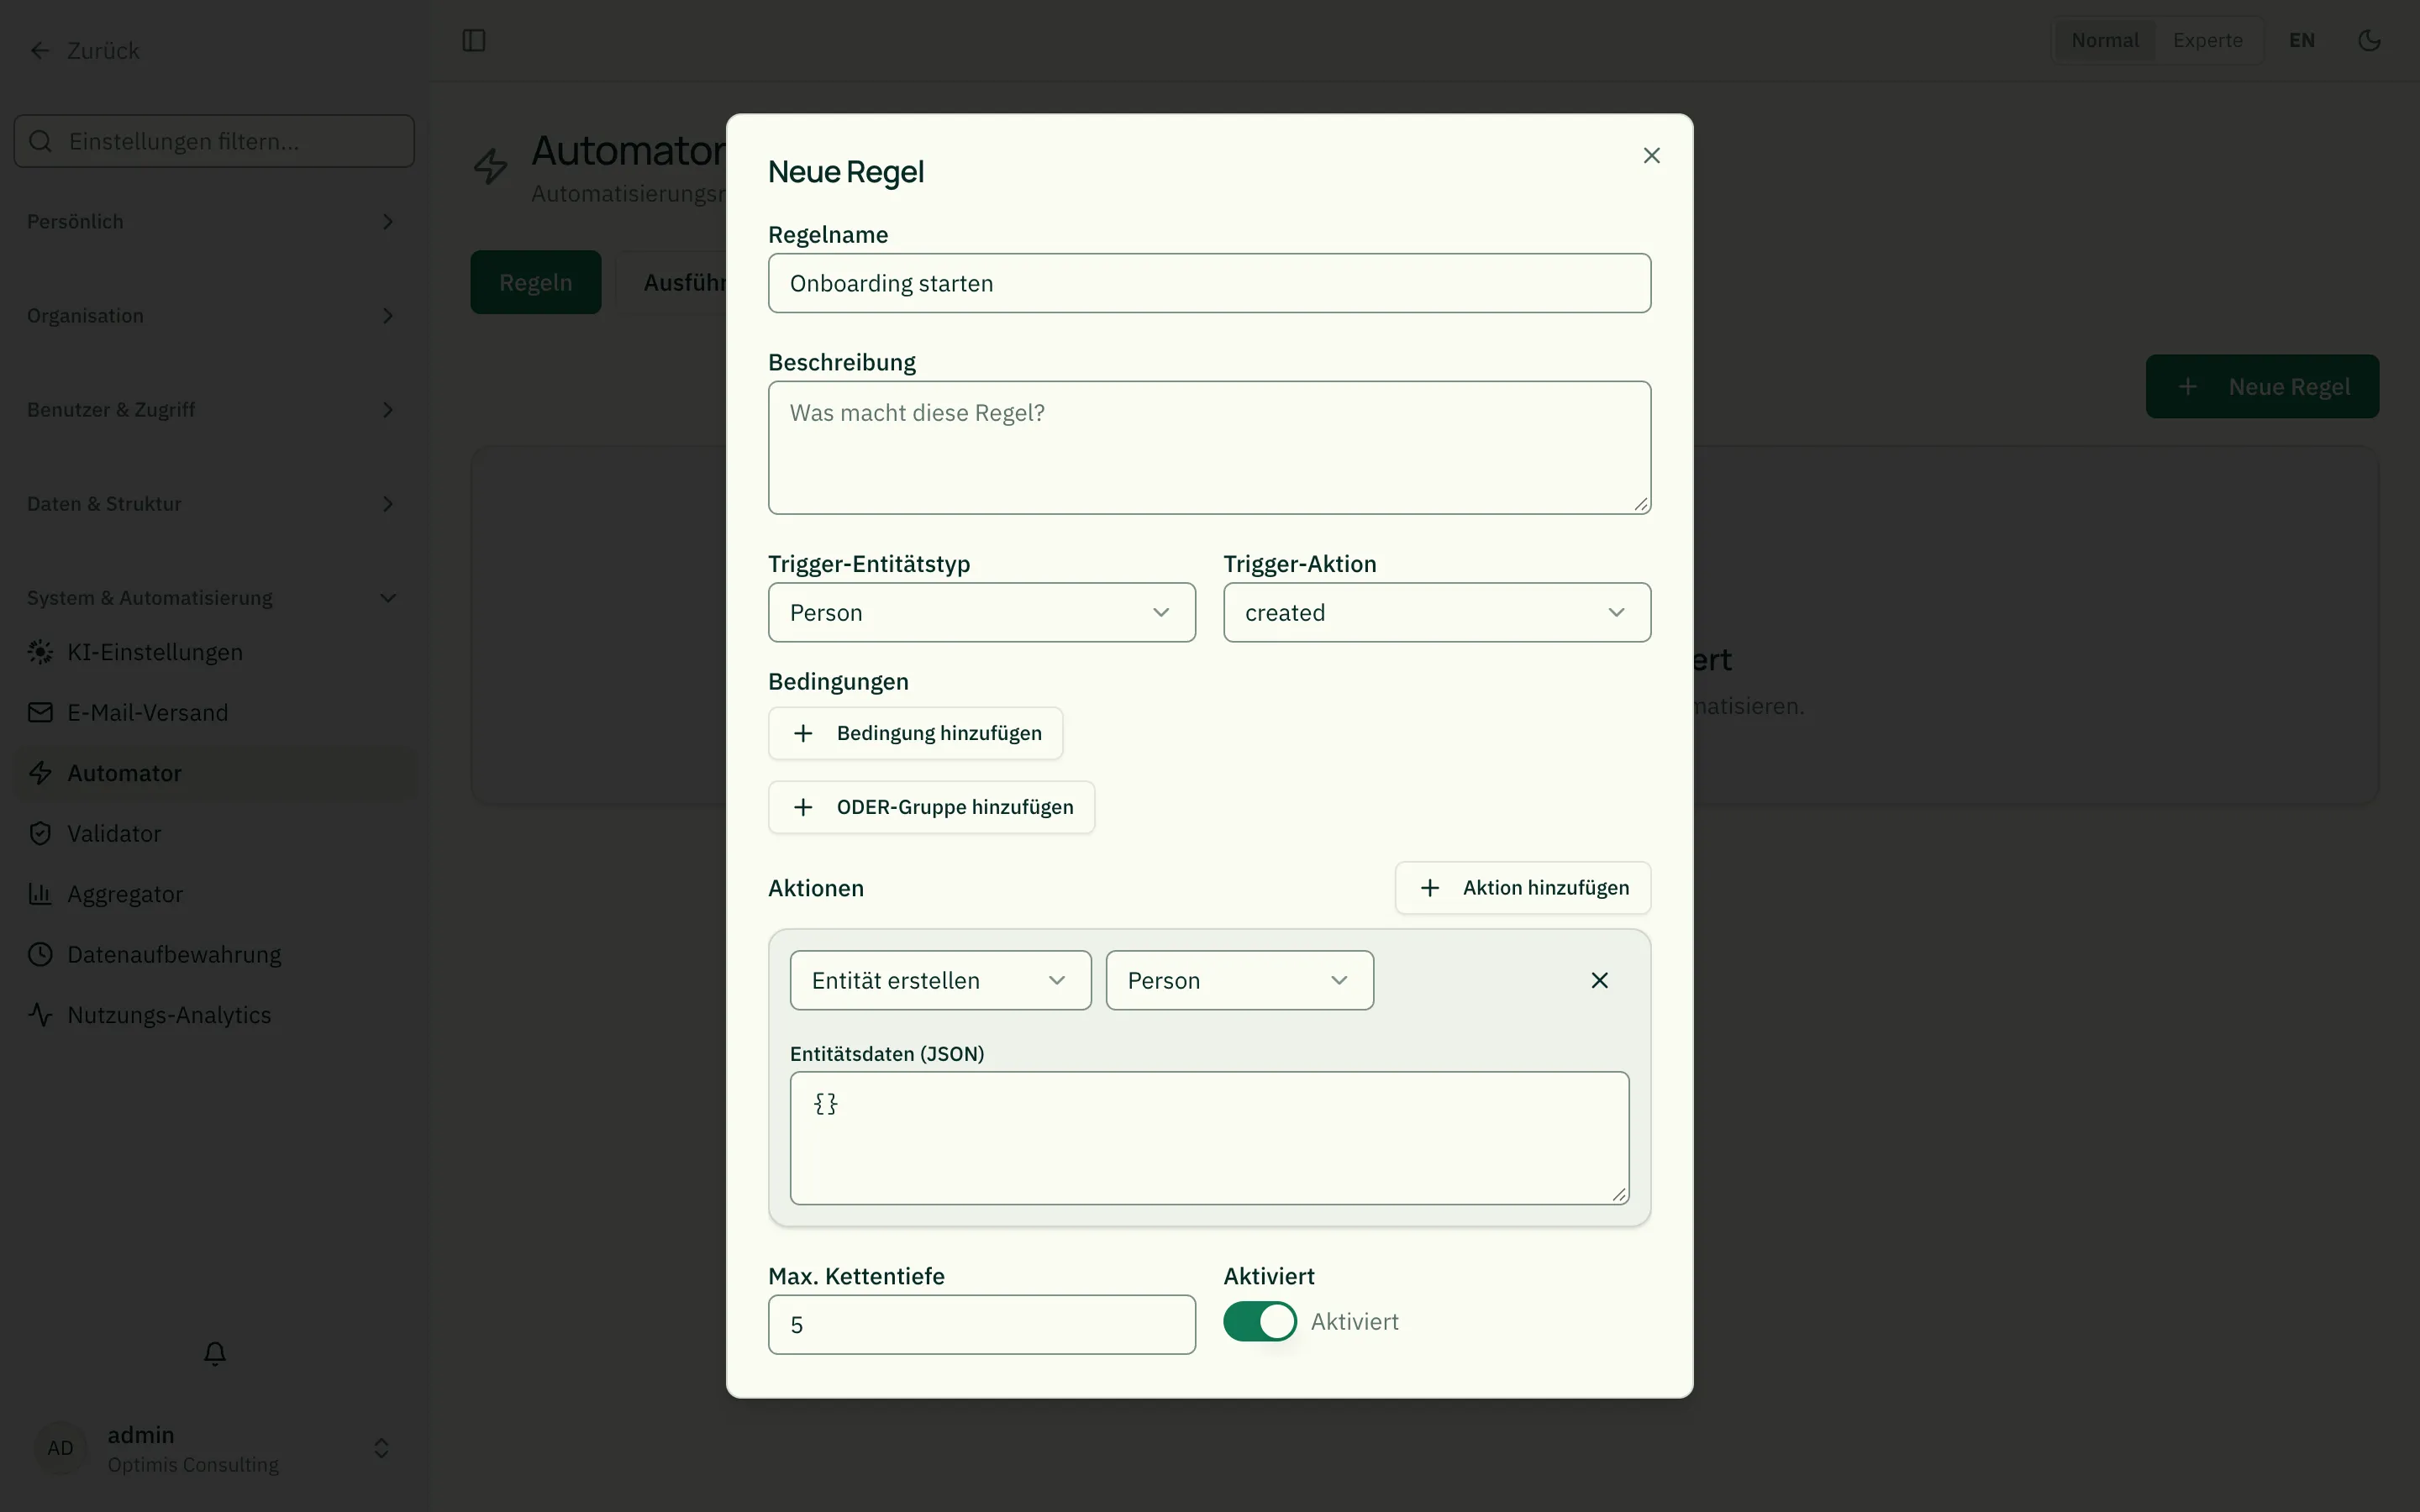Click Bedingung hinzufügen button
2420x1512 pixels.
916,734
